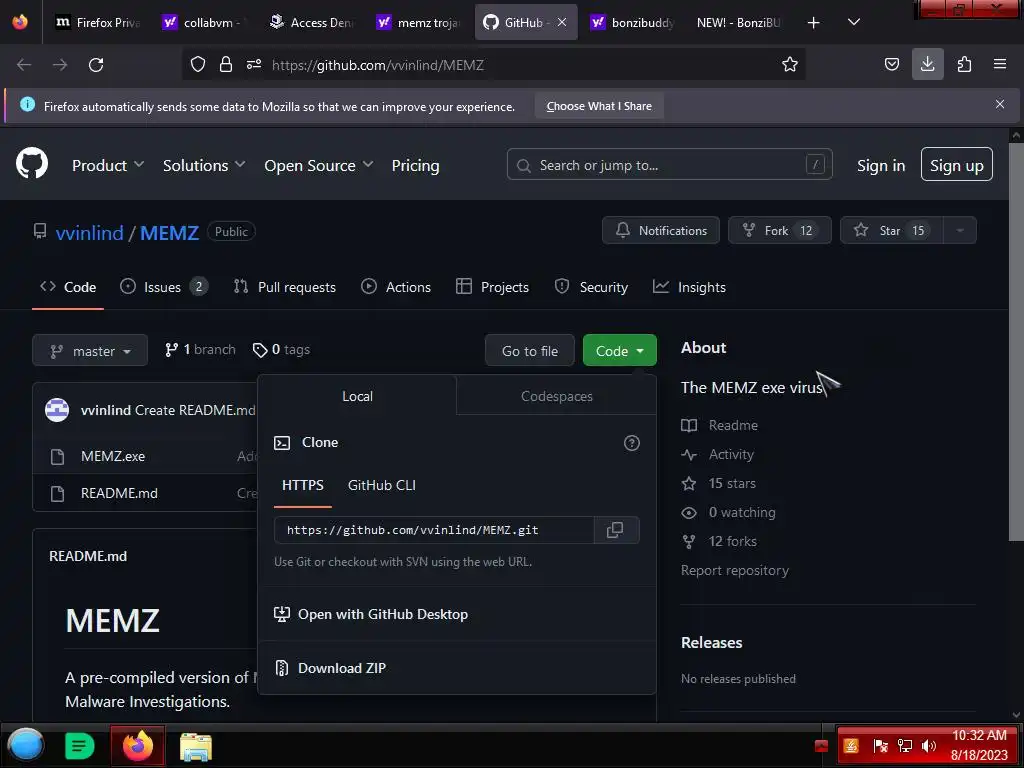Open the Insights tab
Viewport: 1024px width, 768px height.
coord(689,287)
